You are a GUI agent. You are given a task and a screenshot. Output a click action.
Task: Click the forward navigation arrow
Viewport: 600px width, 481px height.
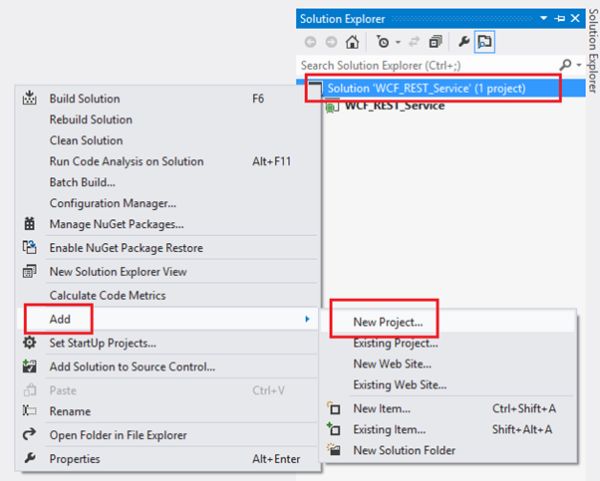pos(329,43)
